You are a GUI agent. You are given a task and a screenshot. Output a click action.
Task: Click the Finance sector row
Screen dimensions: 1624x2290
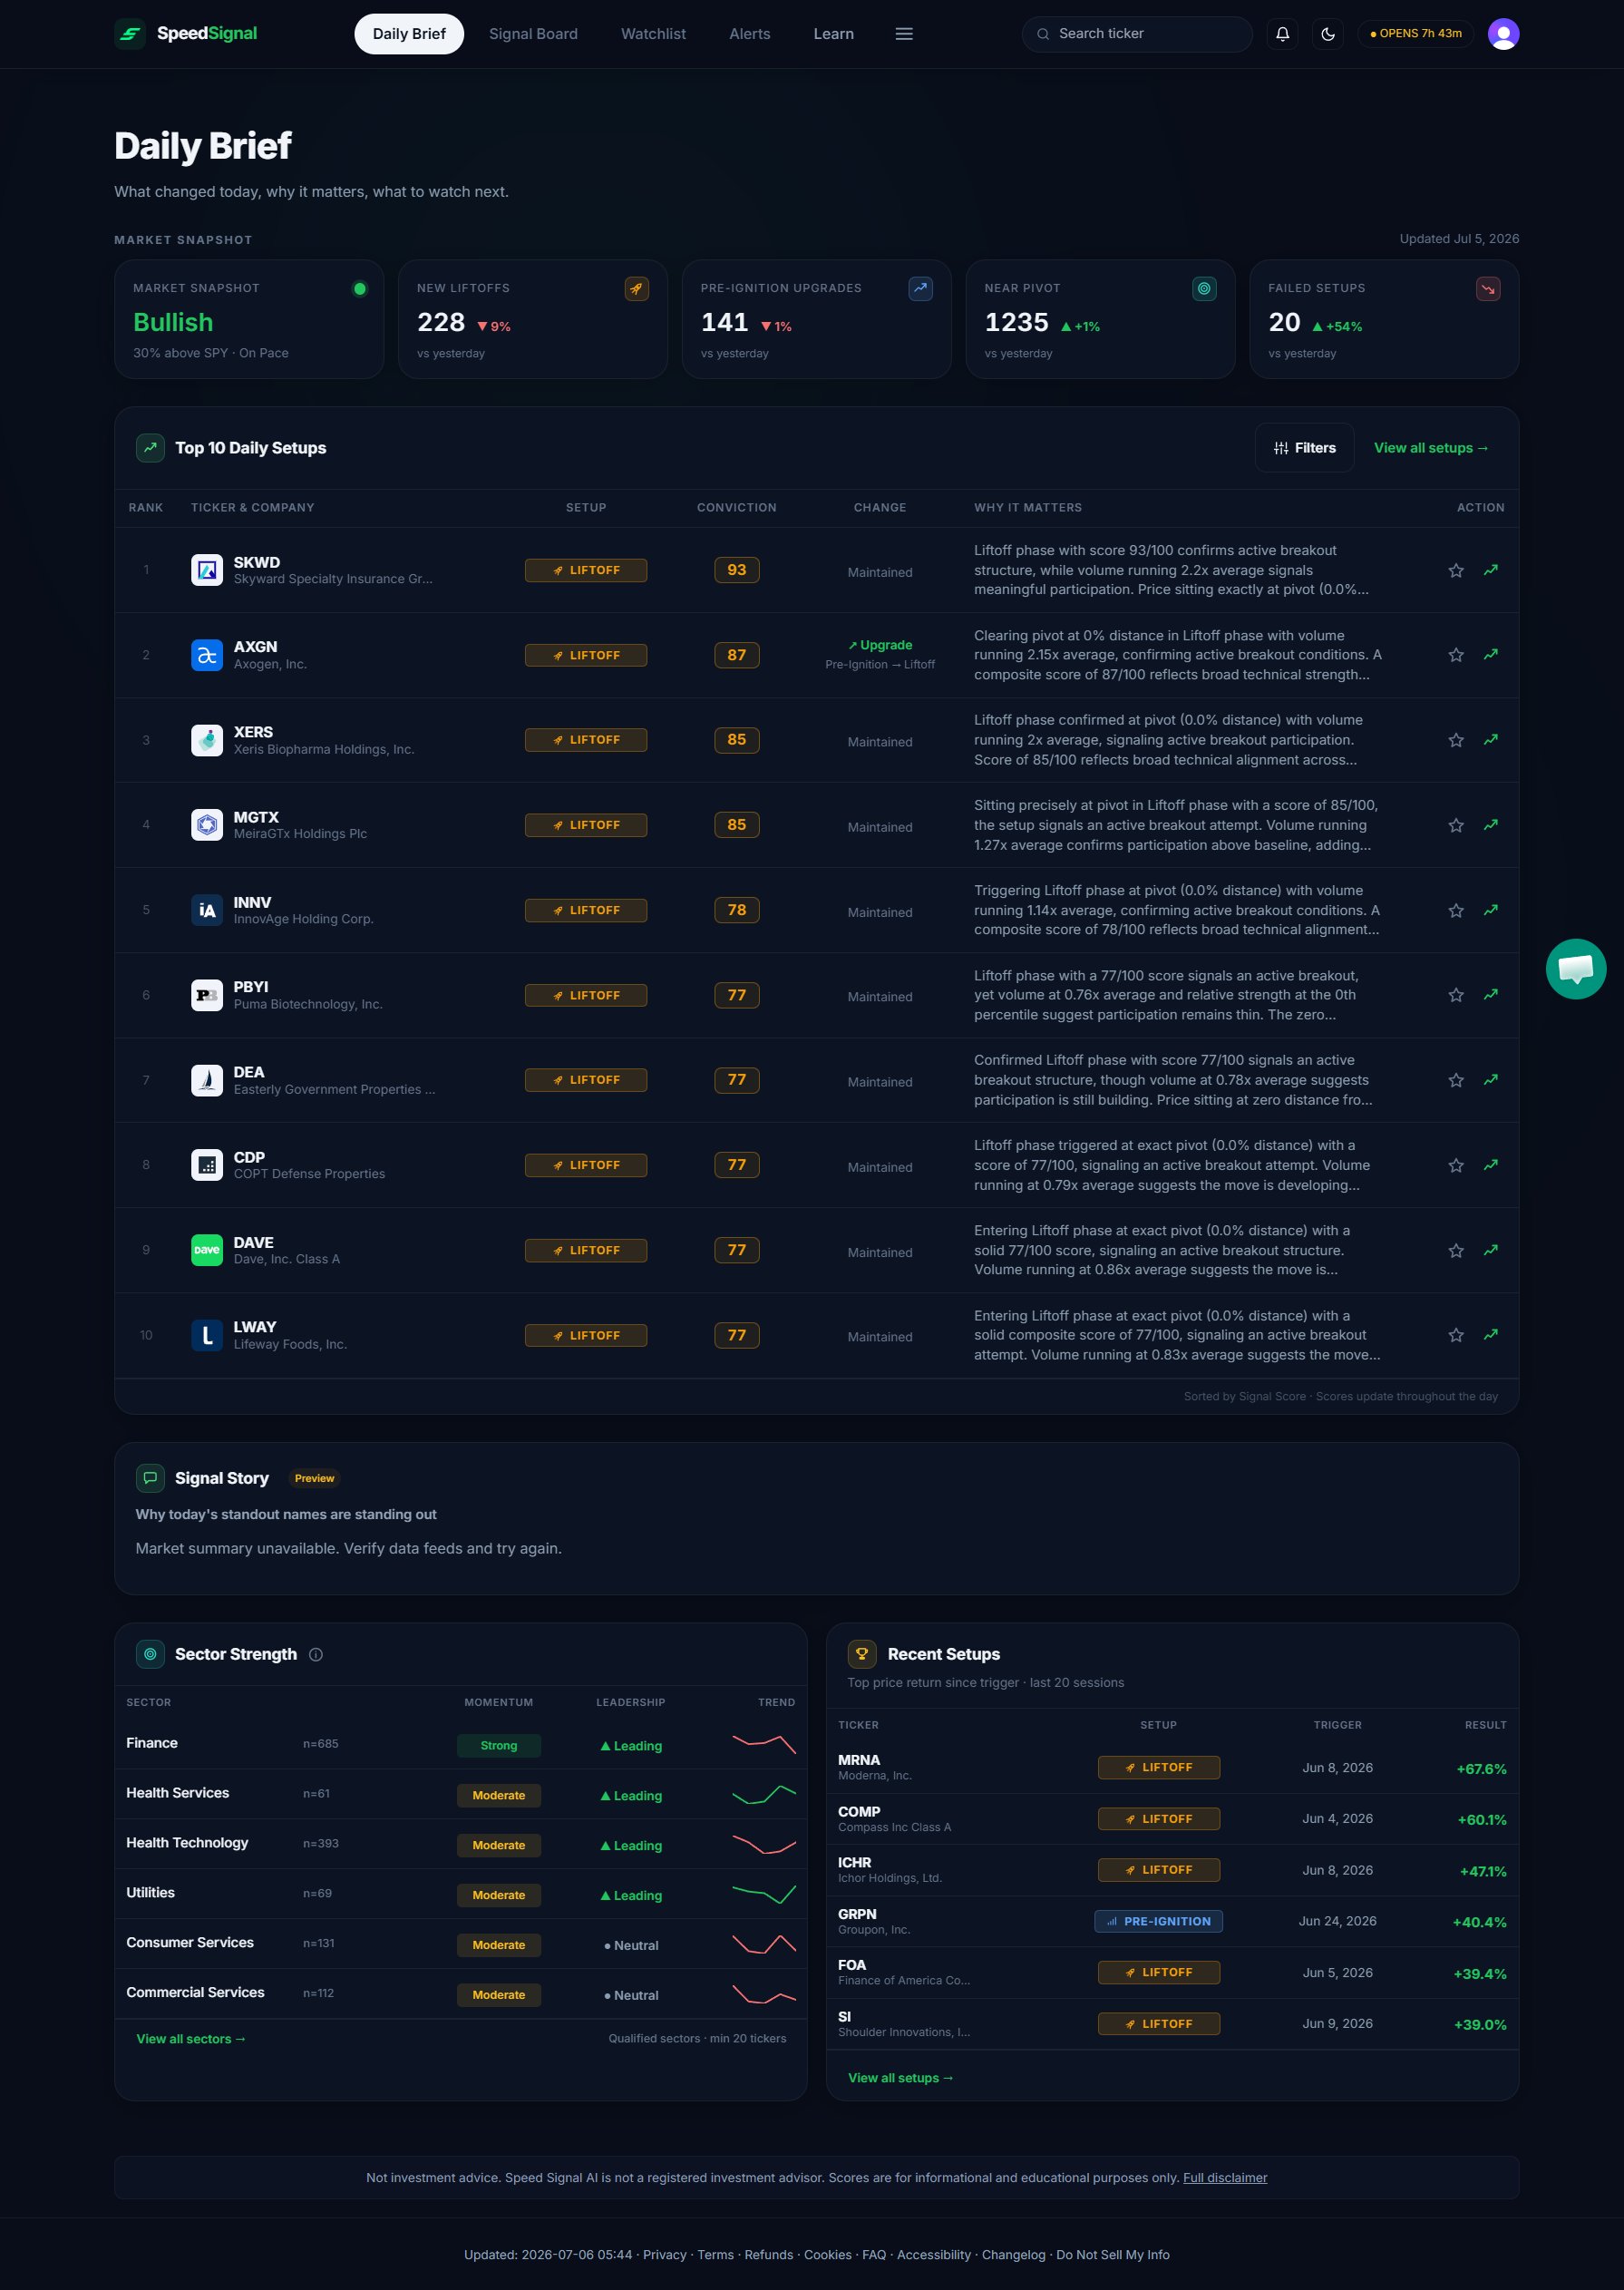point(461,1744)
